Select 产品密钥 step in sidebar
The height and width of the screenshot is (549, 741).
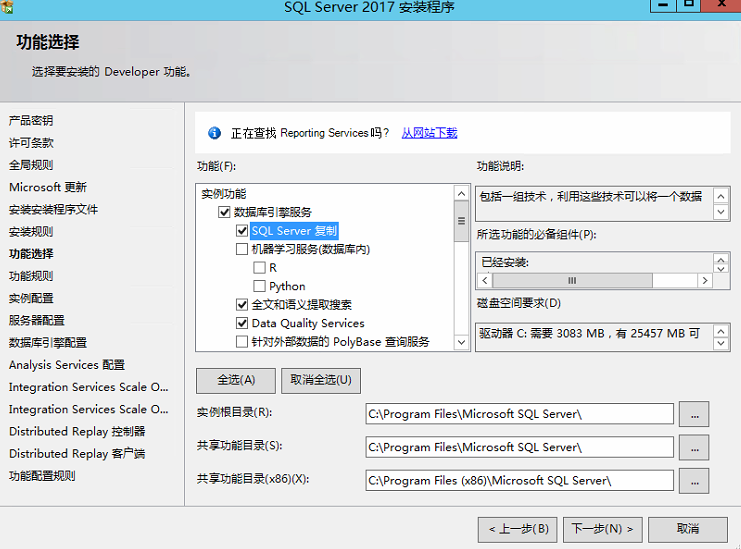tap(31, 120)
